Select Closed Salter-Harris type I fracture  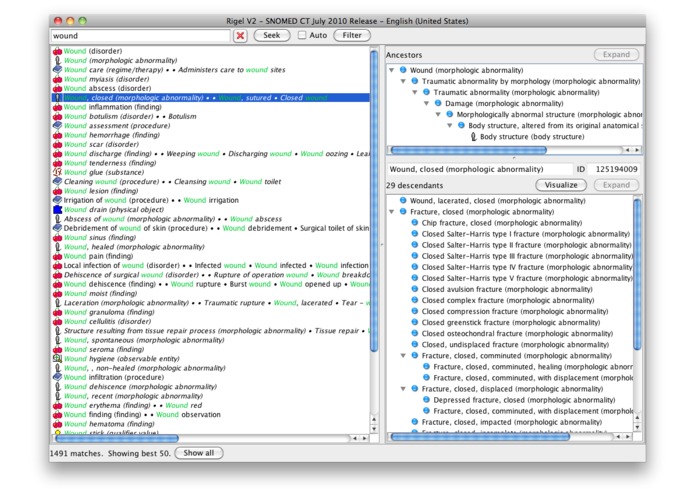tap(525, 234)
